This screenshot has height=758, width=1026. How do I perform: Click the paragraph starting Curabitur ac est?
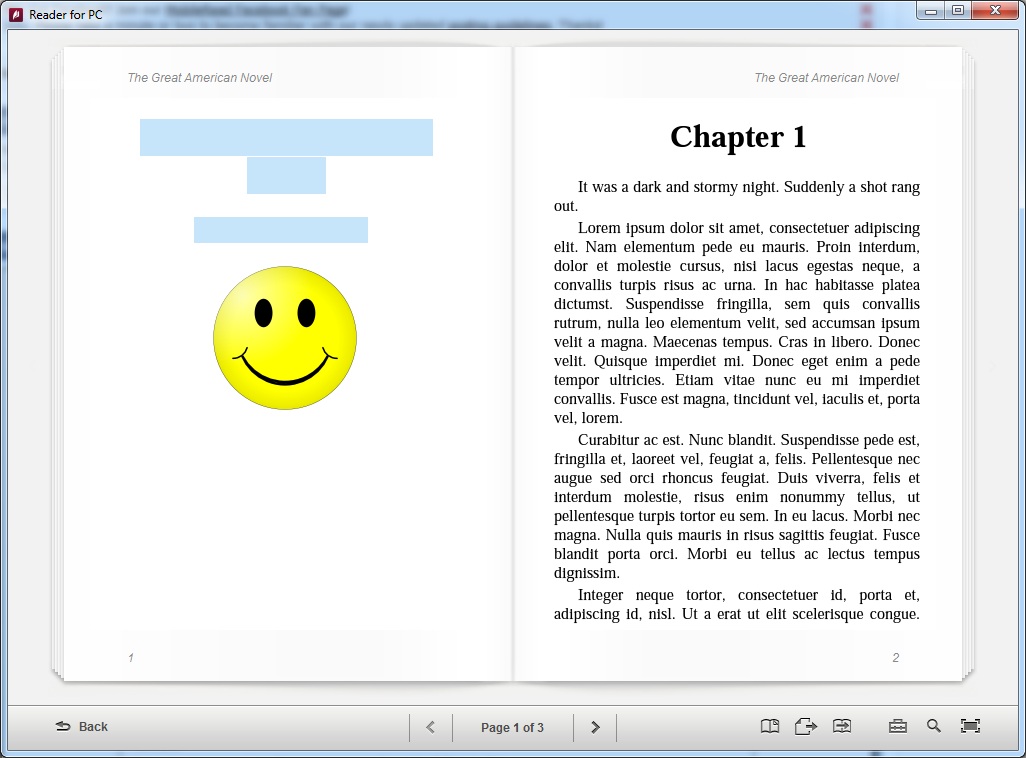pos(737,506)
